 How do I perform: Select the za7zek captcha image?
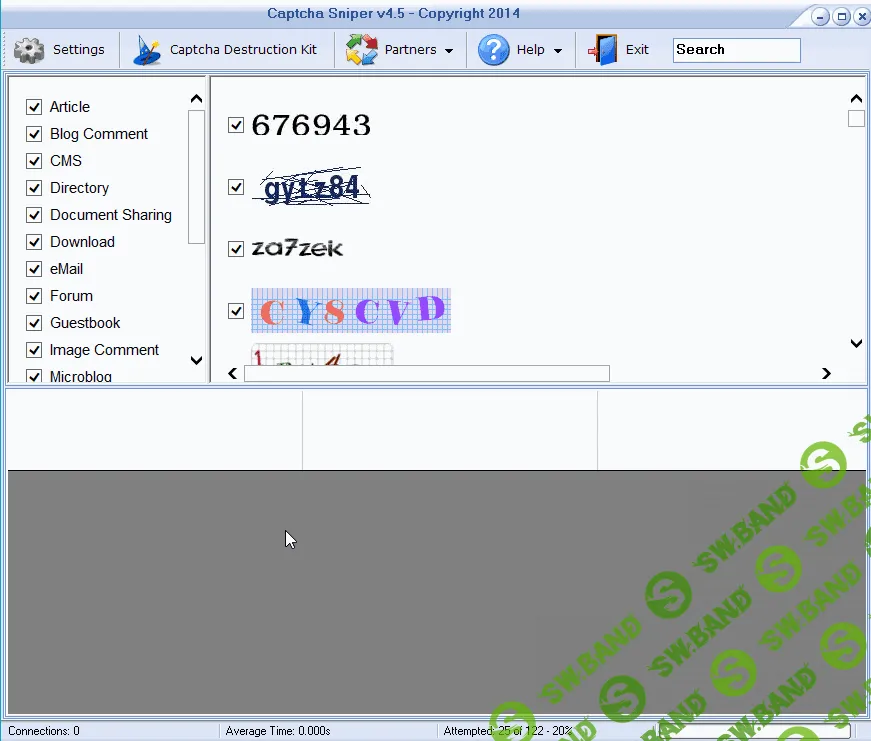pyautogui.click(x=236, y=249)
